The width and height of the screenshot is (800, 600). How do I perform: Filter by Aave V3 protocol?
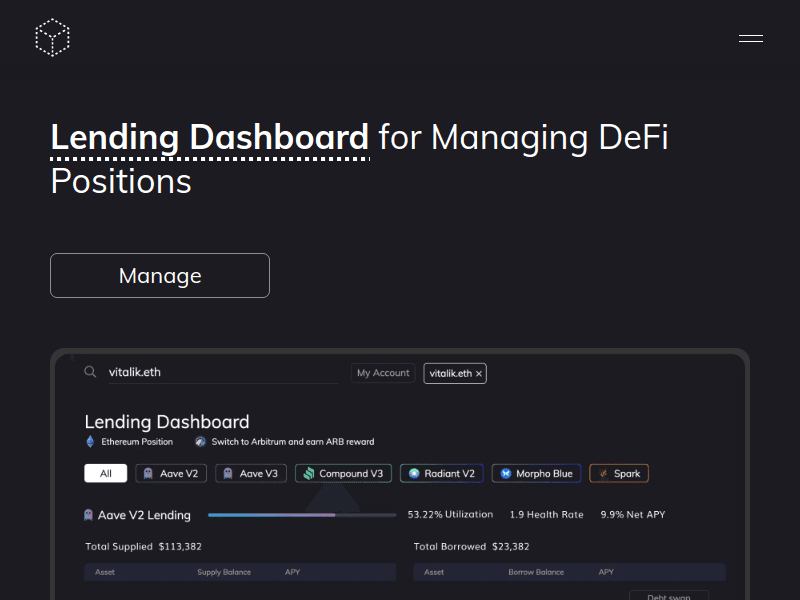click(251, 473)
